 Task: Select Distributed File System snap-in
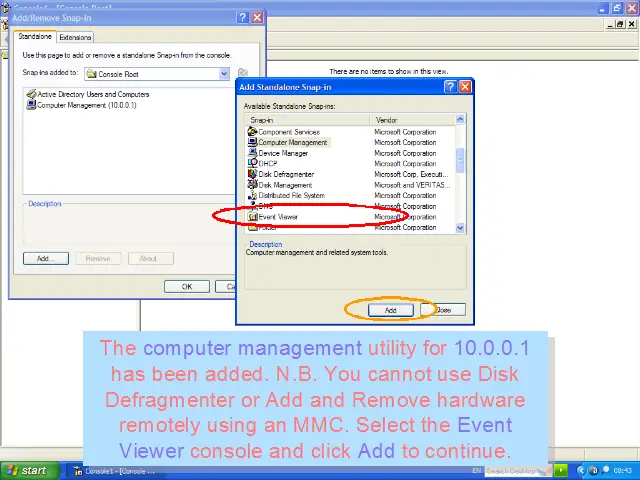[291, 196]
